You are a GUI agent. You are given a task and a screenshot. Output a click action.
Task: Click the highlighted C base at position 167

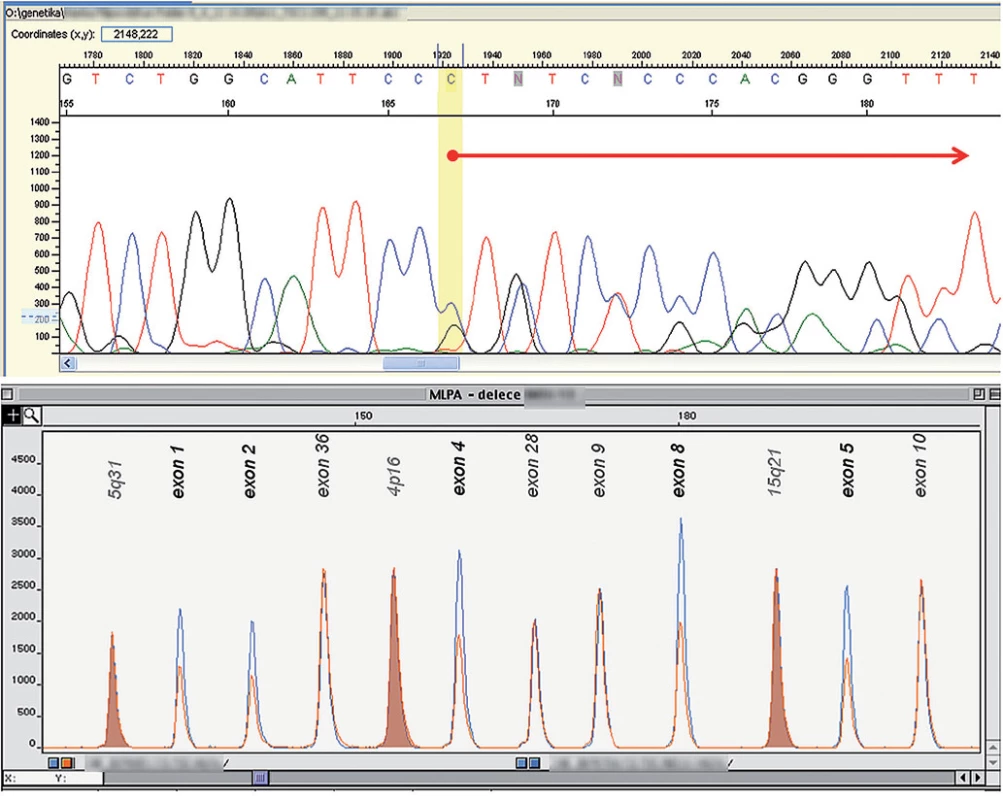451,79
